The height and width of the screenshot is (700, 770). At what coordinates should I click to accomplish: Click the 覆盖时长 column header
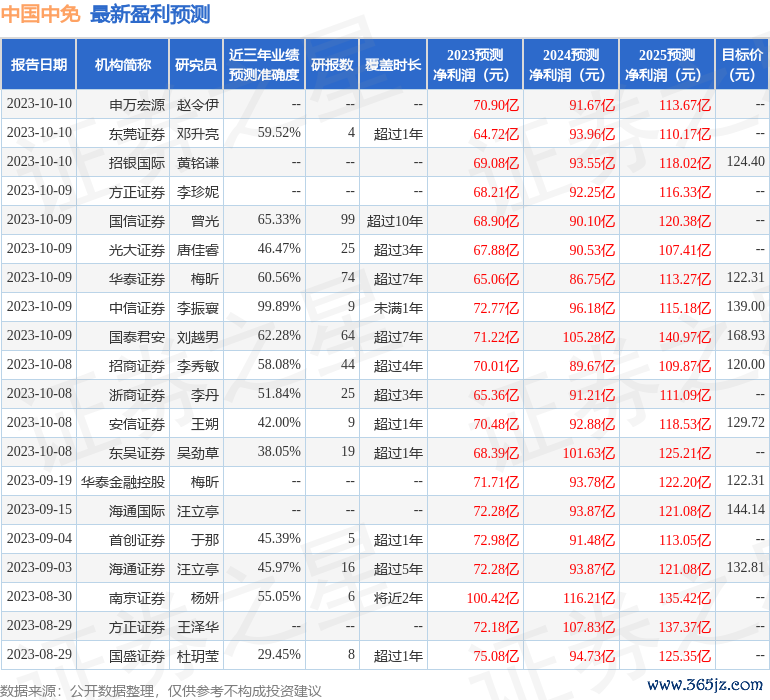tap(393, 65)
